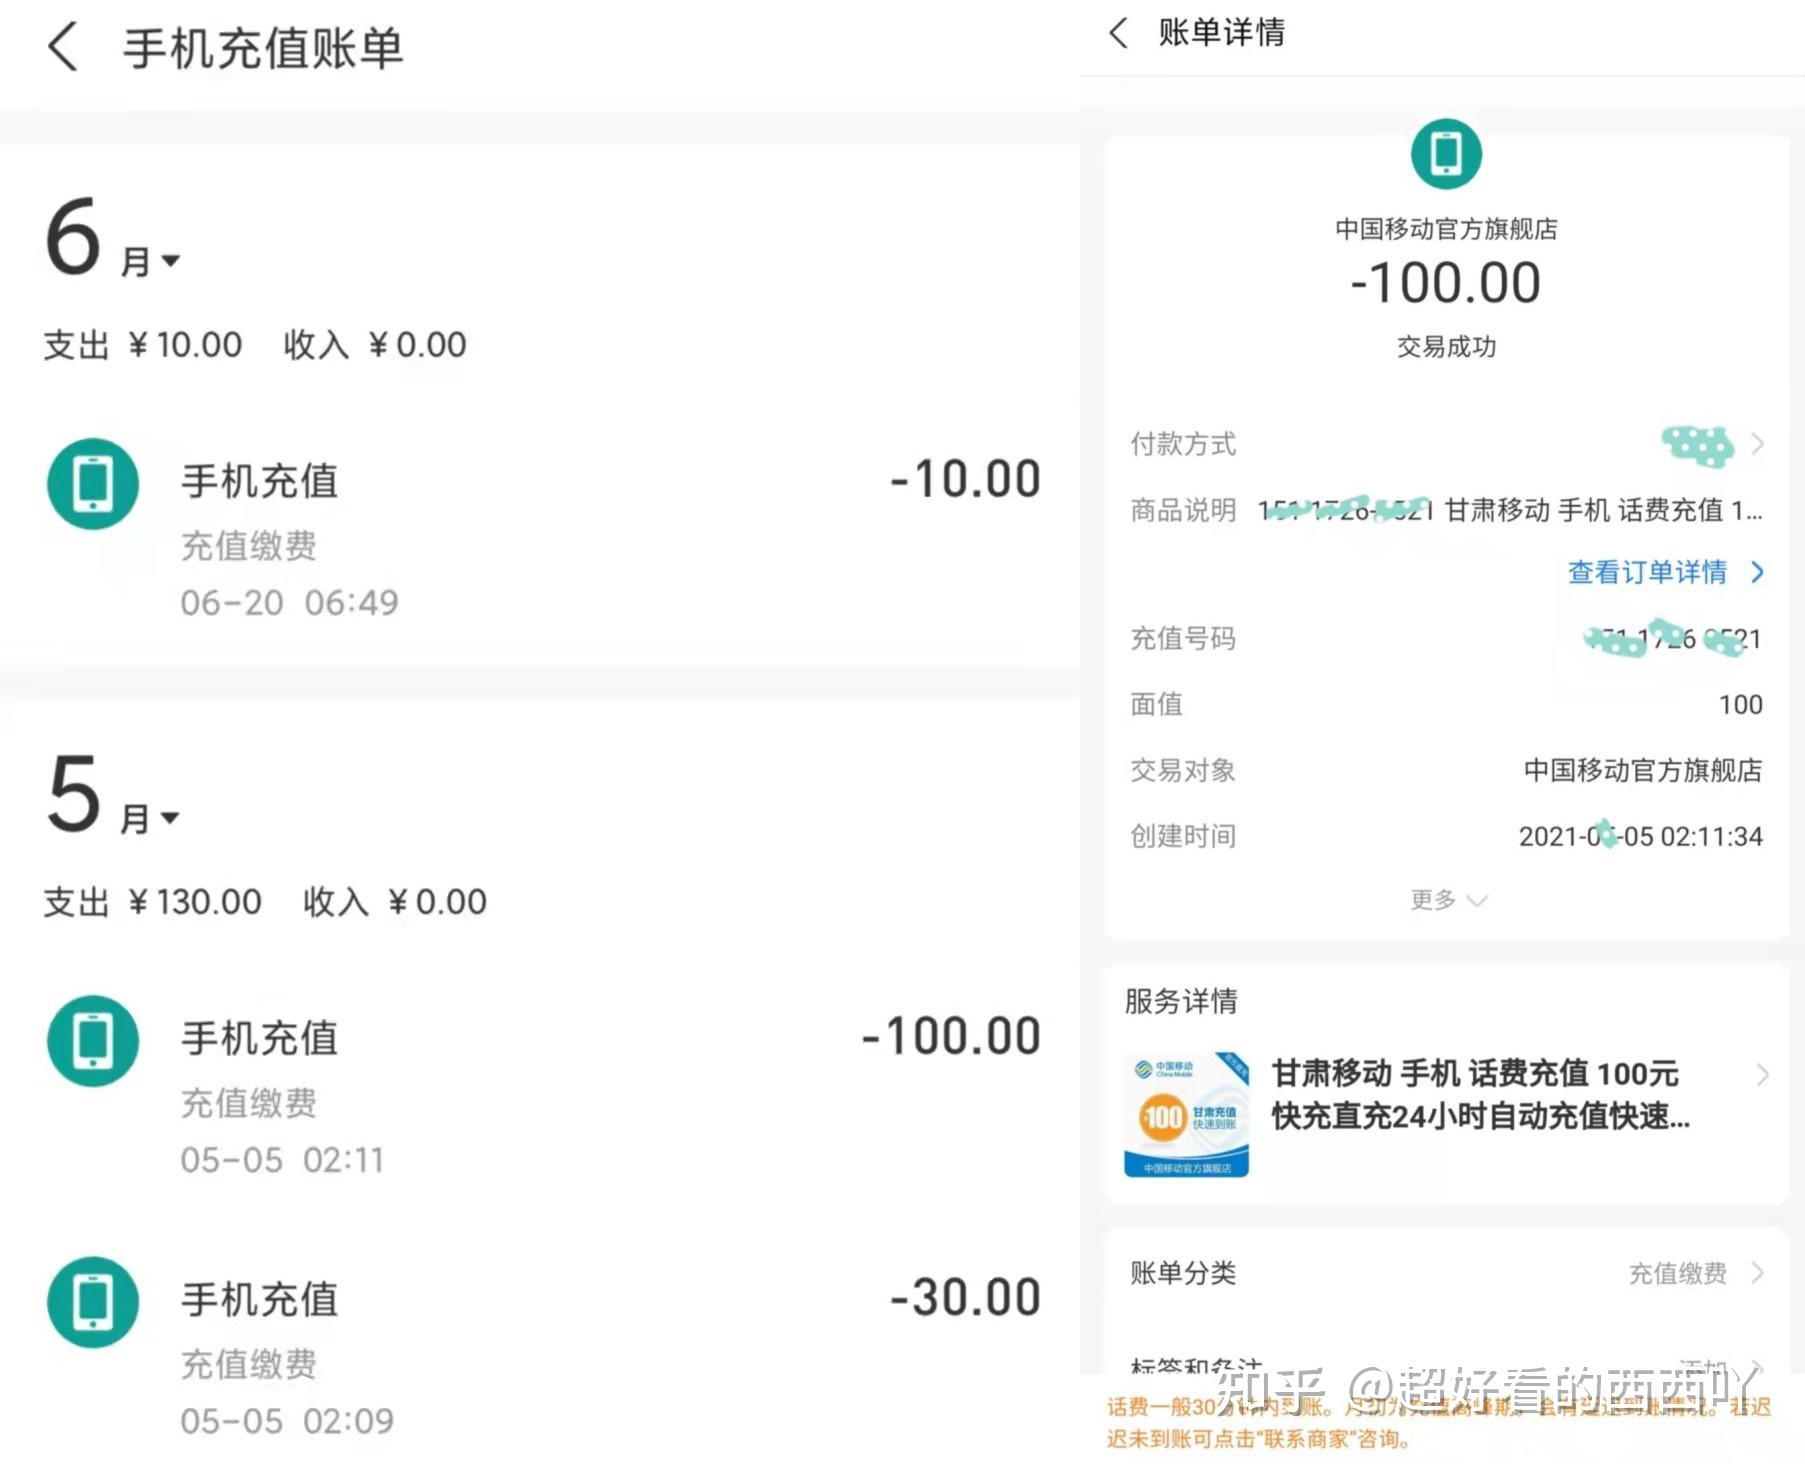
Task: Tap phone icon of -100.00 recharge entry
Action: click(x=93, y=1040)
